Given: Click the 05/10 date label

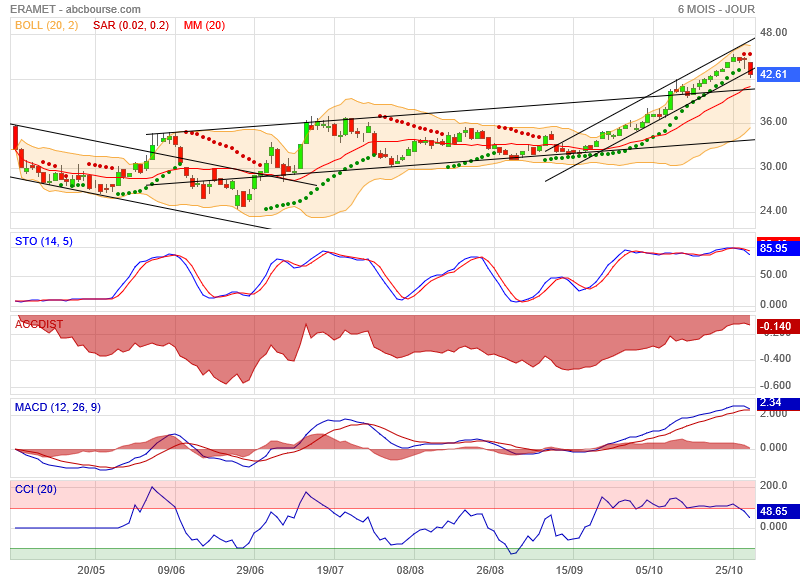Looking at the screenshot, I should coord(649,570).
